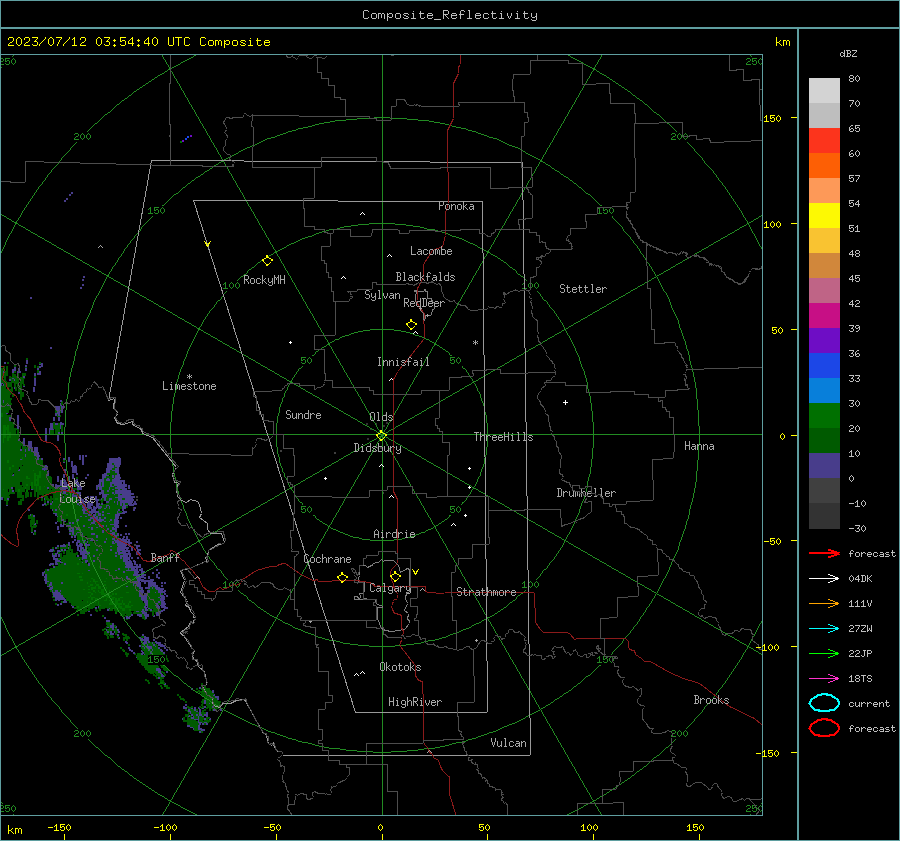Click the -100 tick on the bottom axis
The height and width of the screenshot is (841, 900).
(165, 828)
